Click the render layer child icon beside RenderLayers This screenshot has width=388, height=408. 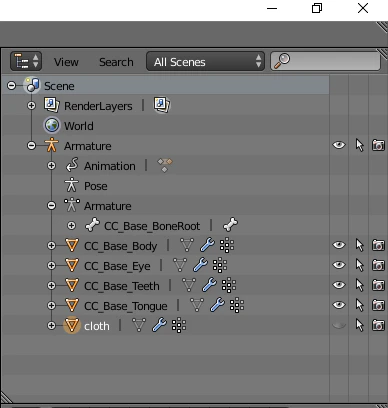tap(162, 105)
